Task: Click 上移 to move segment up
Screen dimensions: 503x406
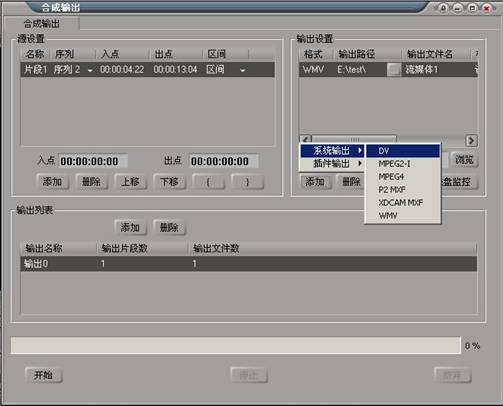Action: [130, 182]
